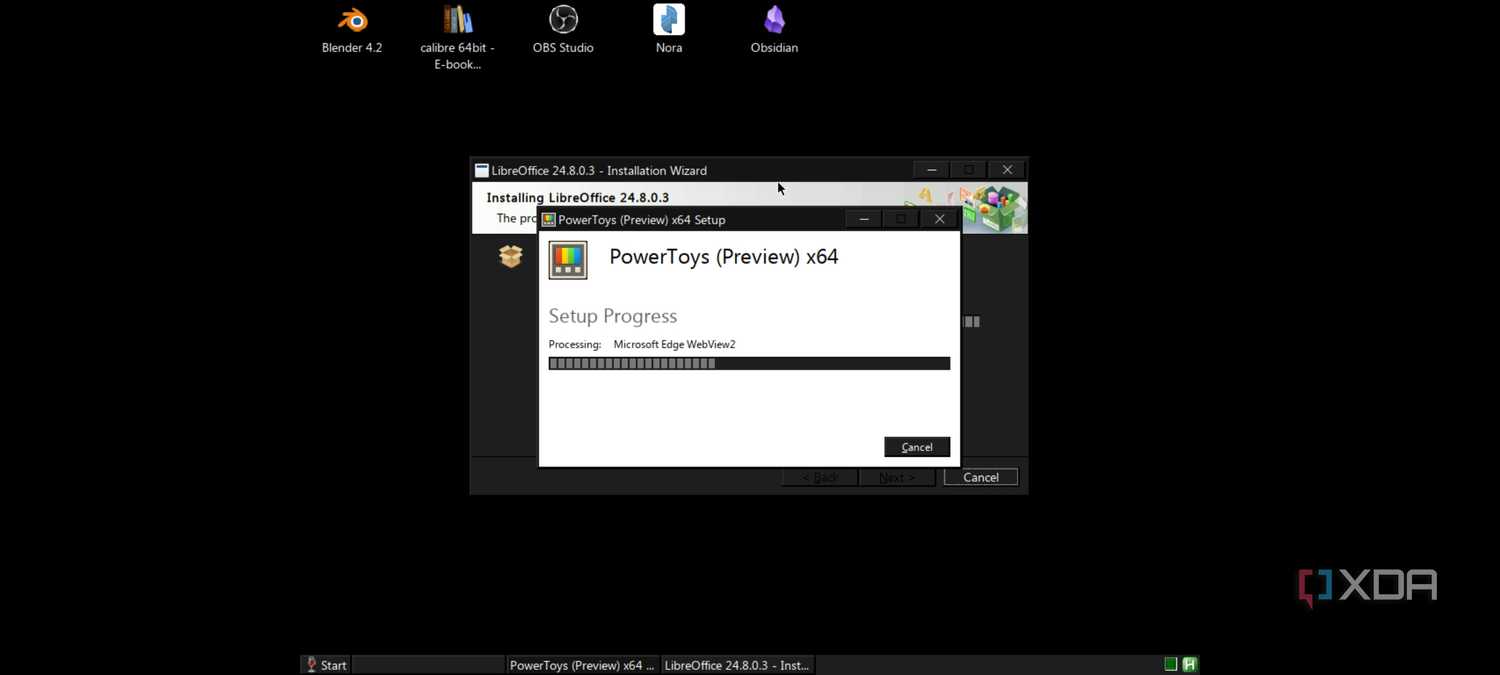Maximize the LibreOffice Installation Wizard window

pyautogui.click(x=969, y=170)
